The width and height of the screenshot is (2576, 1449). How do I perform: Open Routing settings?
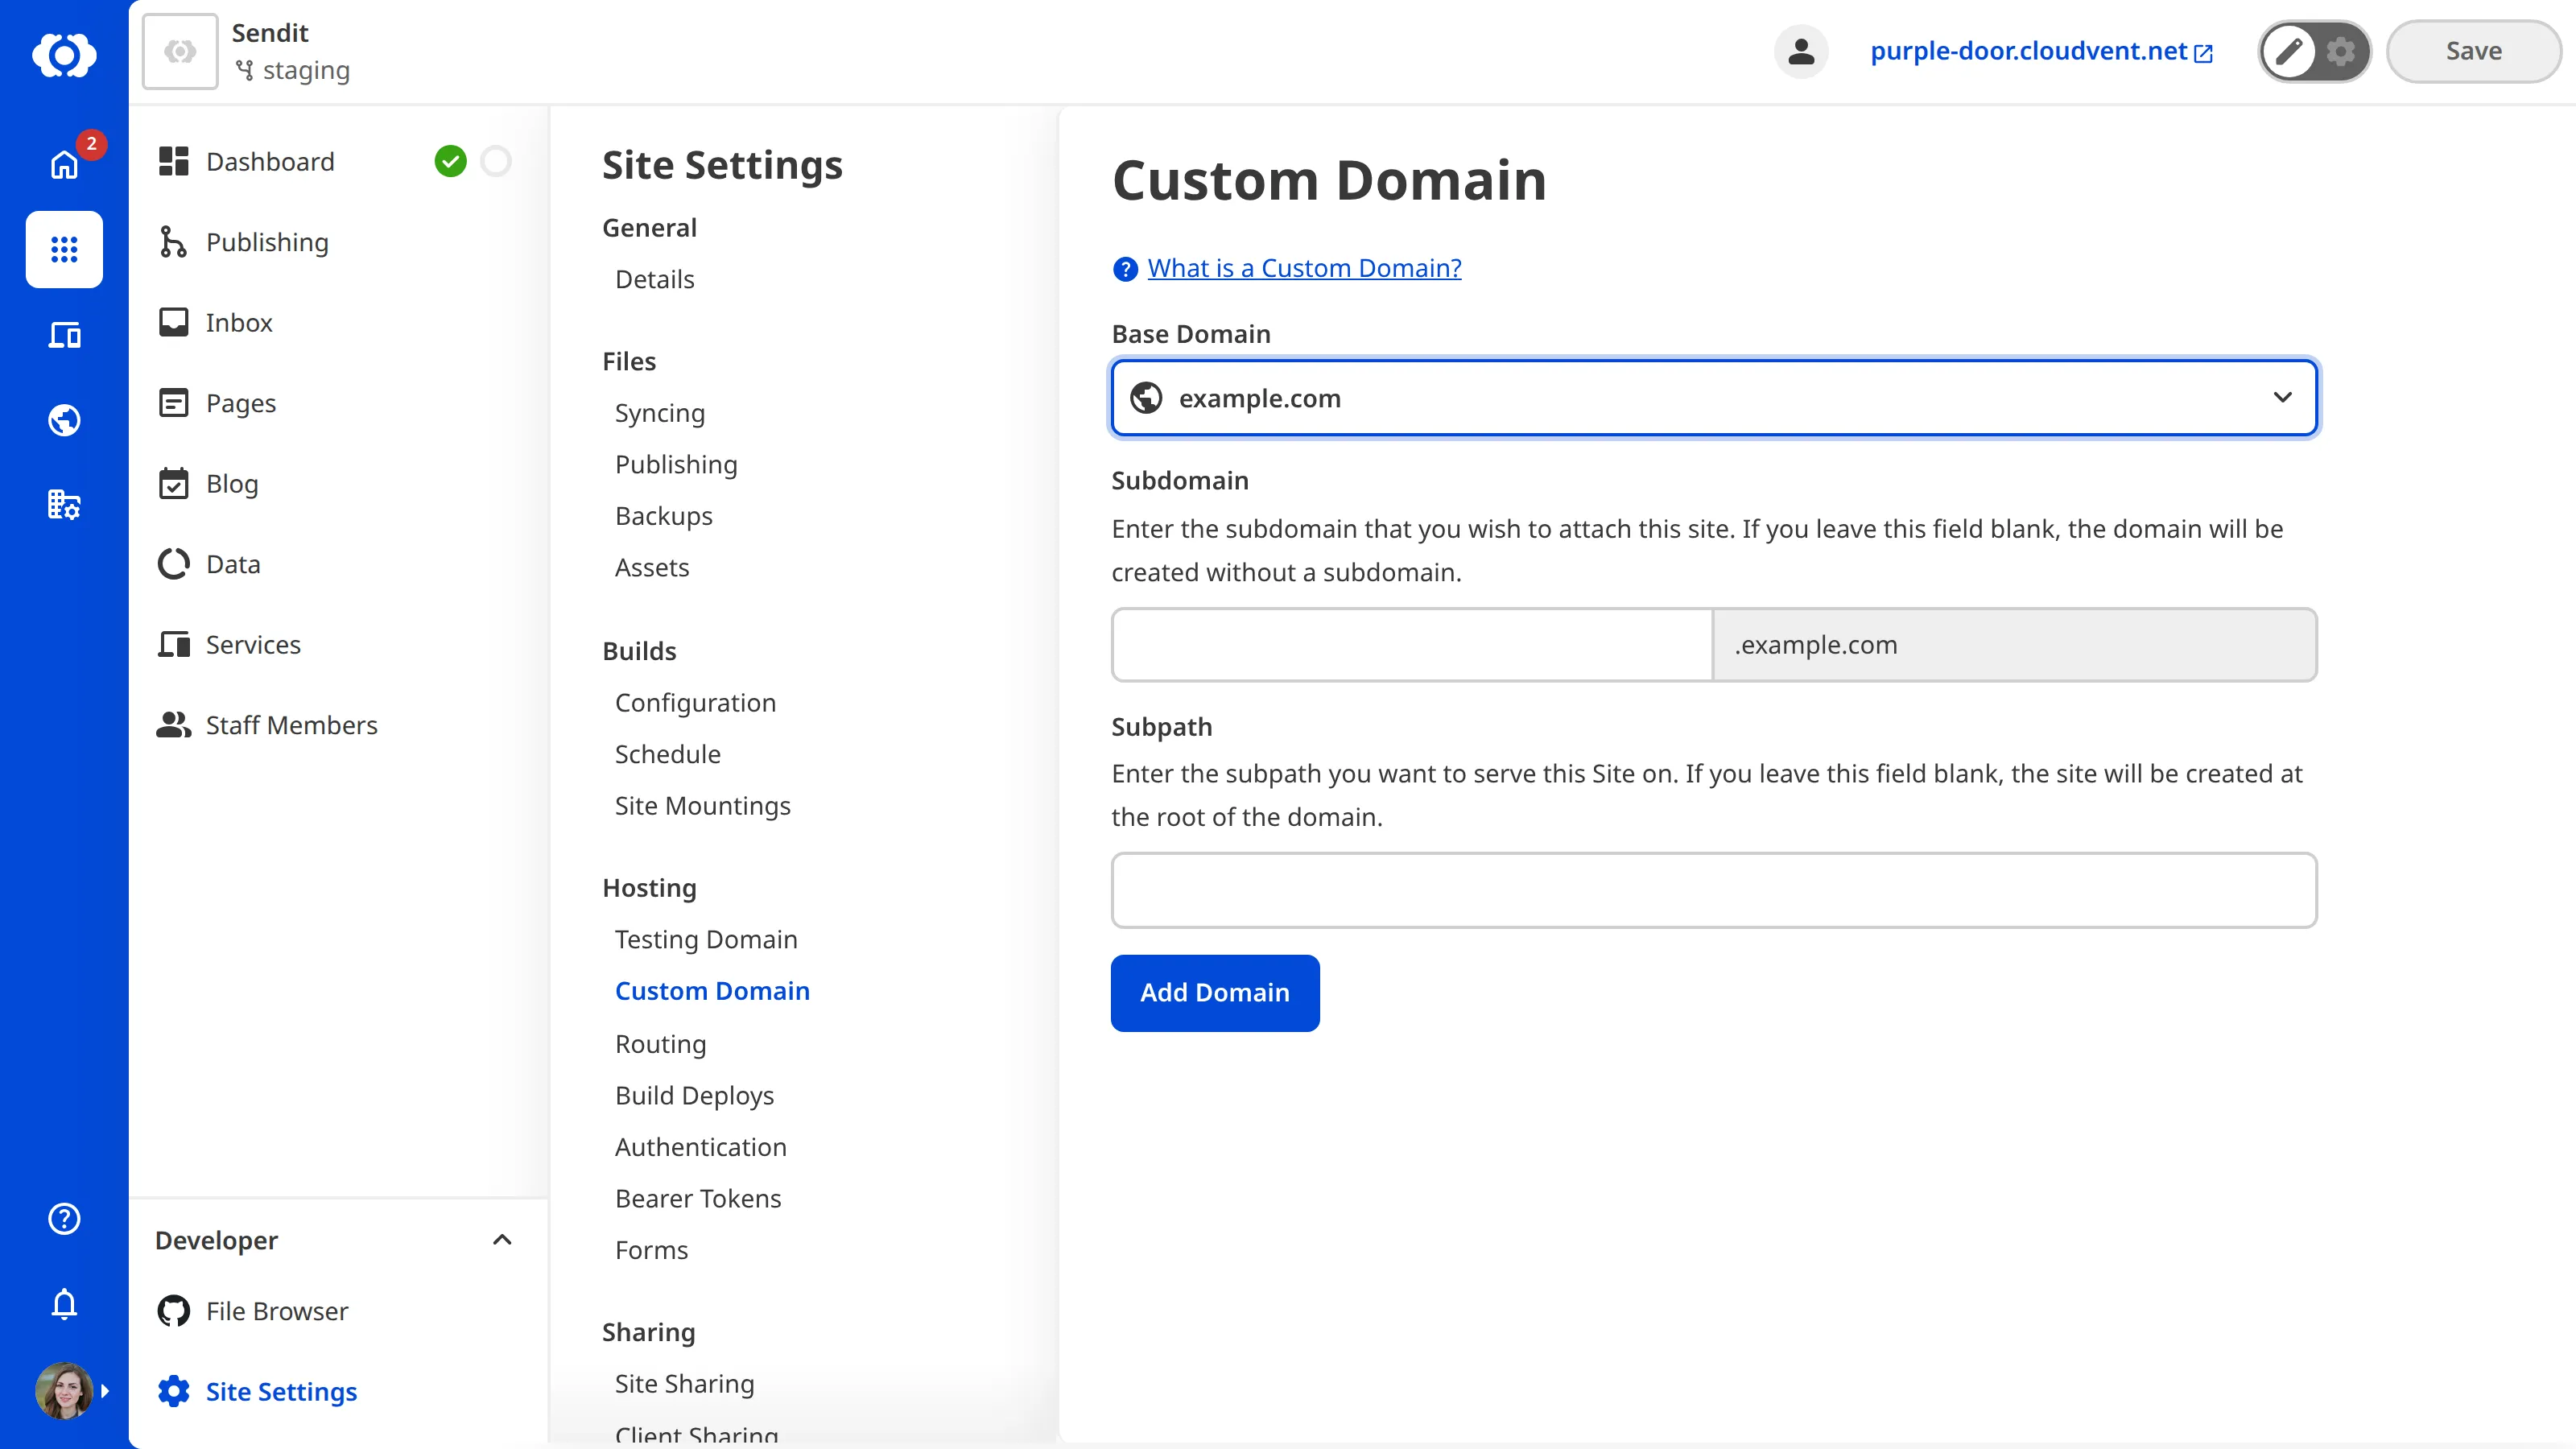point(660,1044)
